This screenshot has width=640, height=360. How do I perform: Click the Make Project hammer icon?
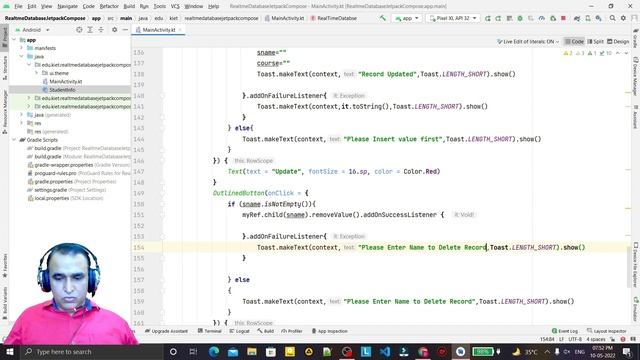[382, 18]
